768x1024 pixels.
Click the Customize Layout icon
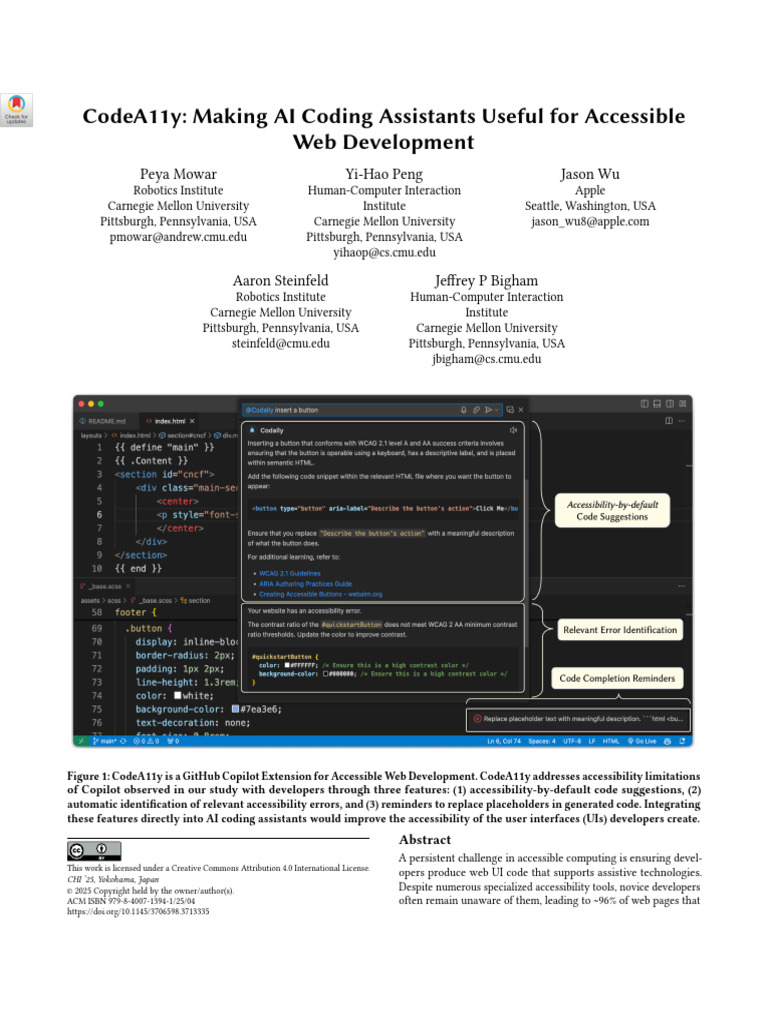pos(682,404)
